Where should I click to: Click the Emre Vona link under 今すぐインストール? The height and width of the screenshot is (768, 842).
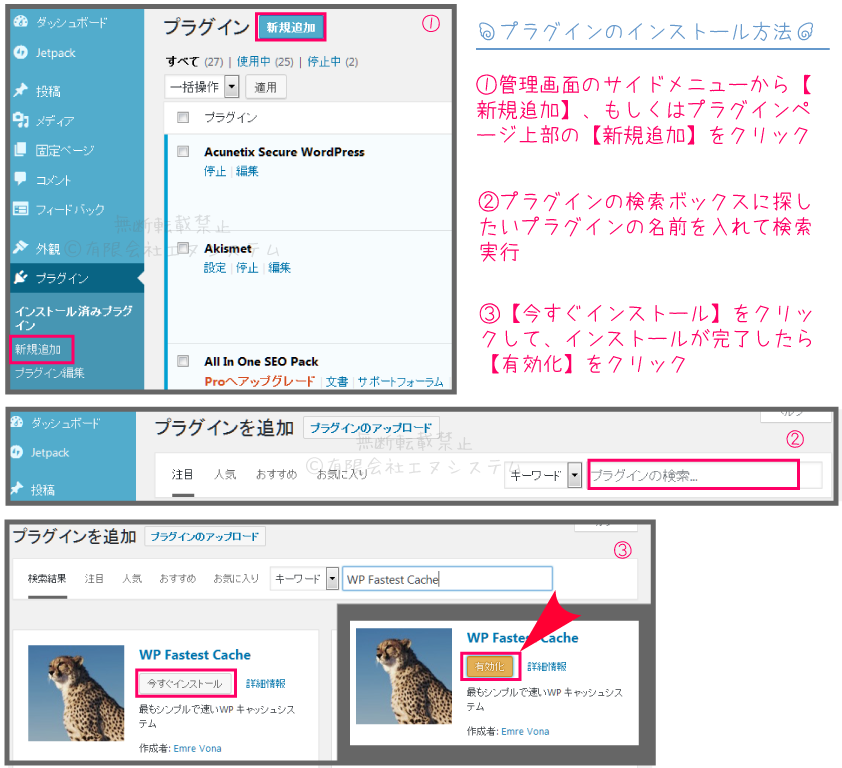(x=197, y=748)
